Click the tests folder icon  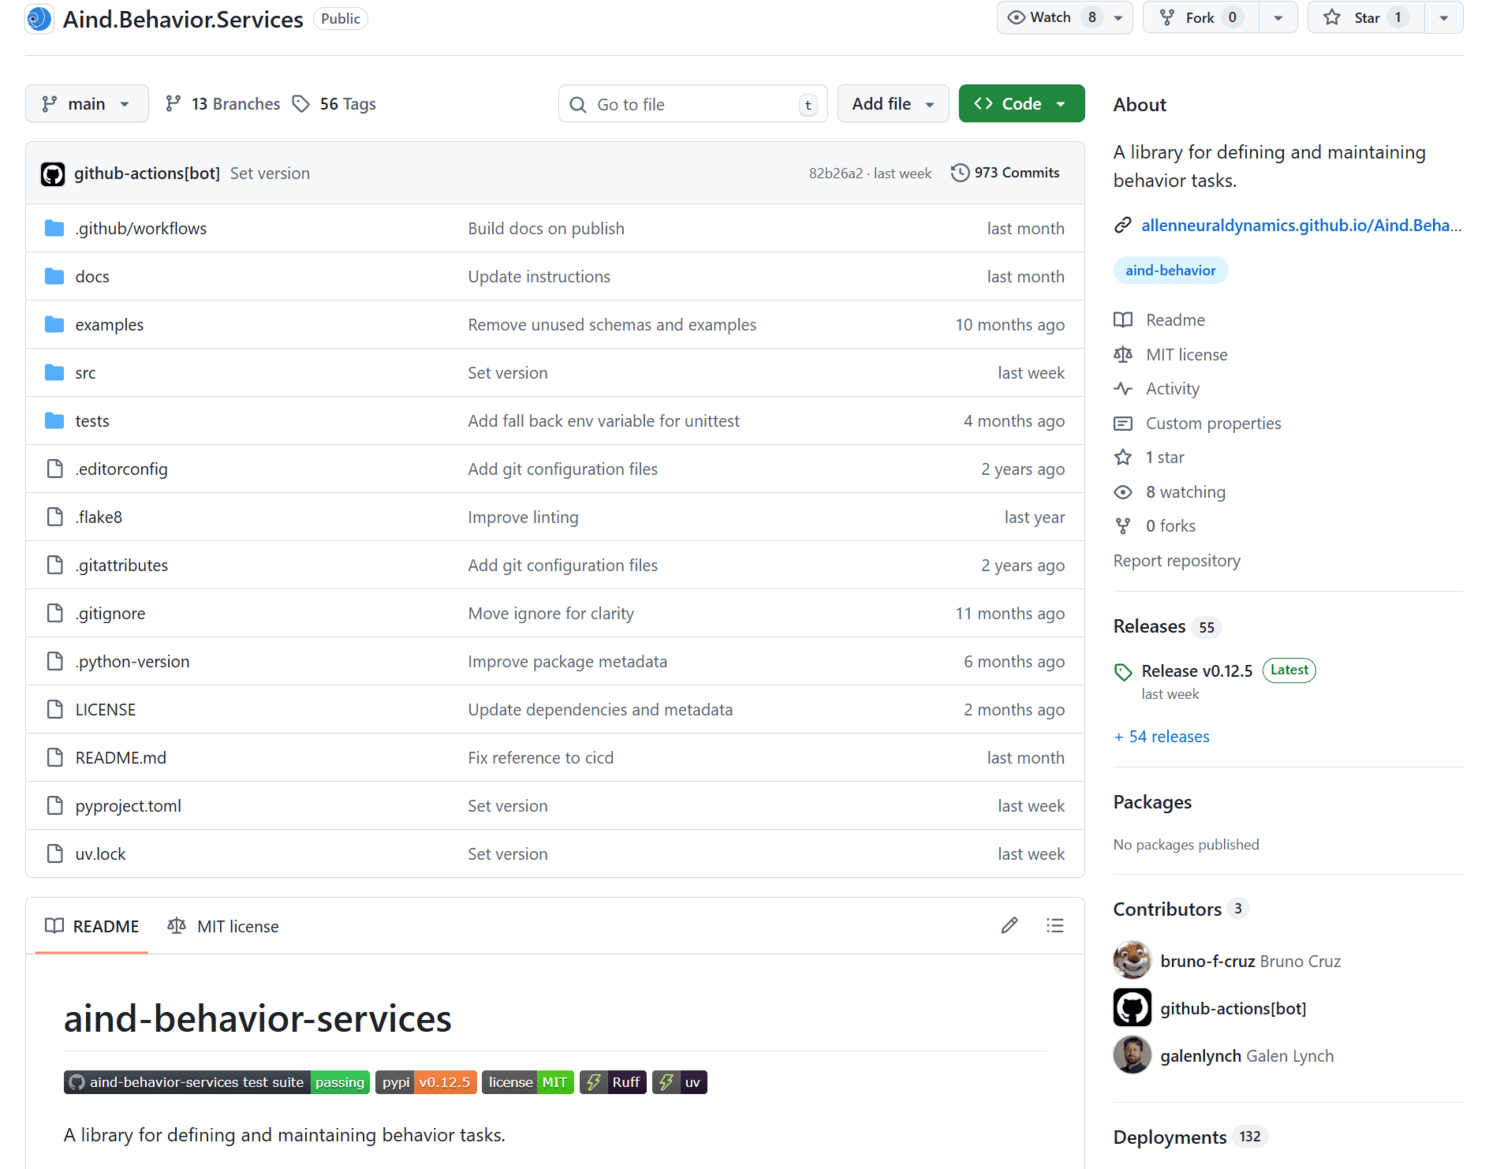point(55,420)
